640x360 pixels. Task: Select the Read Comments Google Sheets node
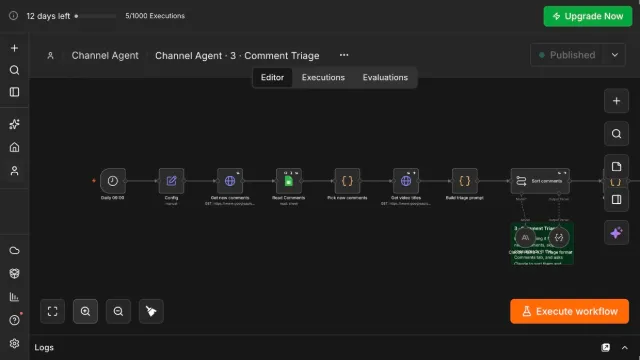click(x=289, y=181)
